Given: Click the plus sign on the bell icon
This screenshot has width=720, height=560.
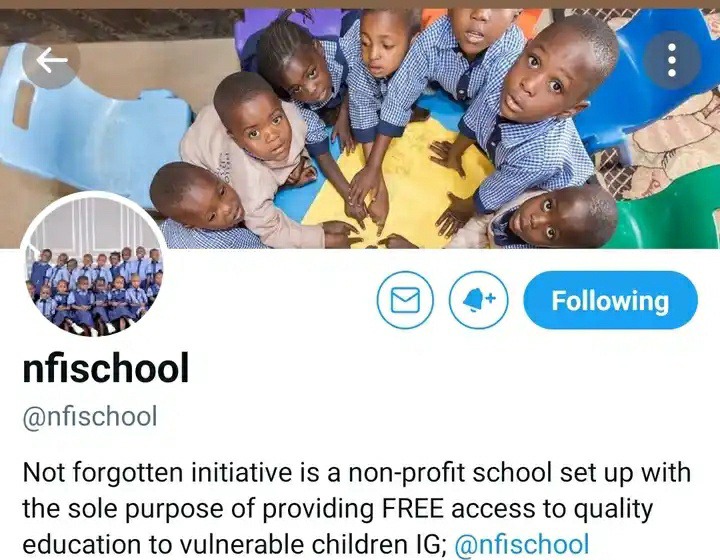Looking at the screenshot, I should (x=491, y=297).
